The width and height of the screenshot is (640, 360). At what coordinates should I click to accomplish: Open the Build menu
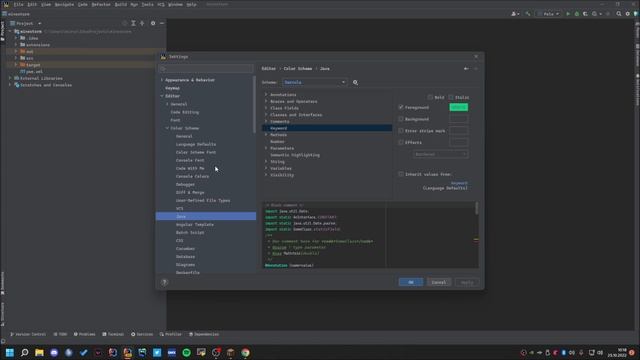[x=121, y=4]
